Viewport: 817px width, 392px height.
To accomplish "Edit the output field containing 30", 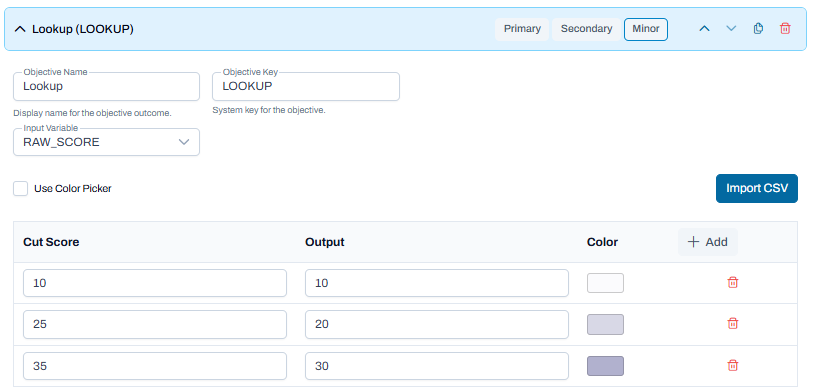I will (x=437, y=366).
